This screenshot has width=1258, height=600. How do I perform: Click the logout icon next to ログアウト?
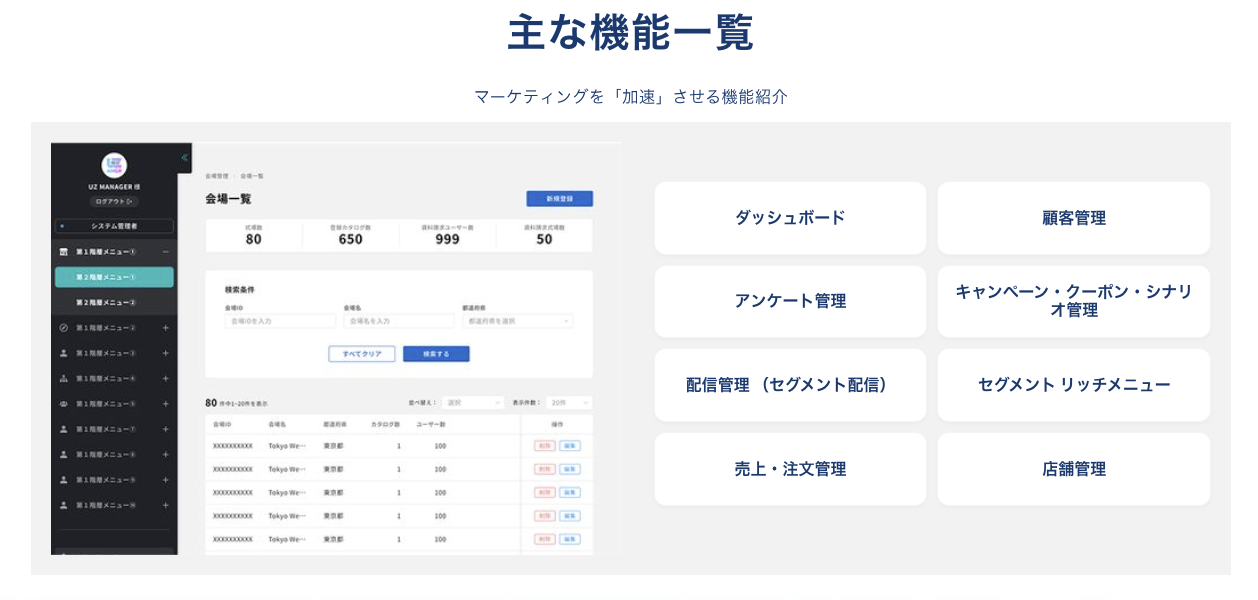127,200
